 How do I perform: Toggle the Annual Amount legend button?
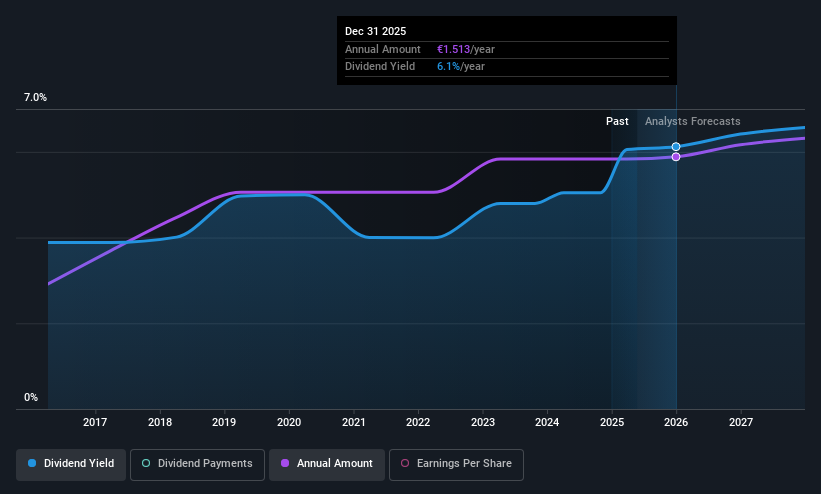point(327,464)
